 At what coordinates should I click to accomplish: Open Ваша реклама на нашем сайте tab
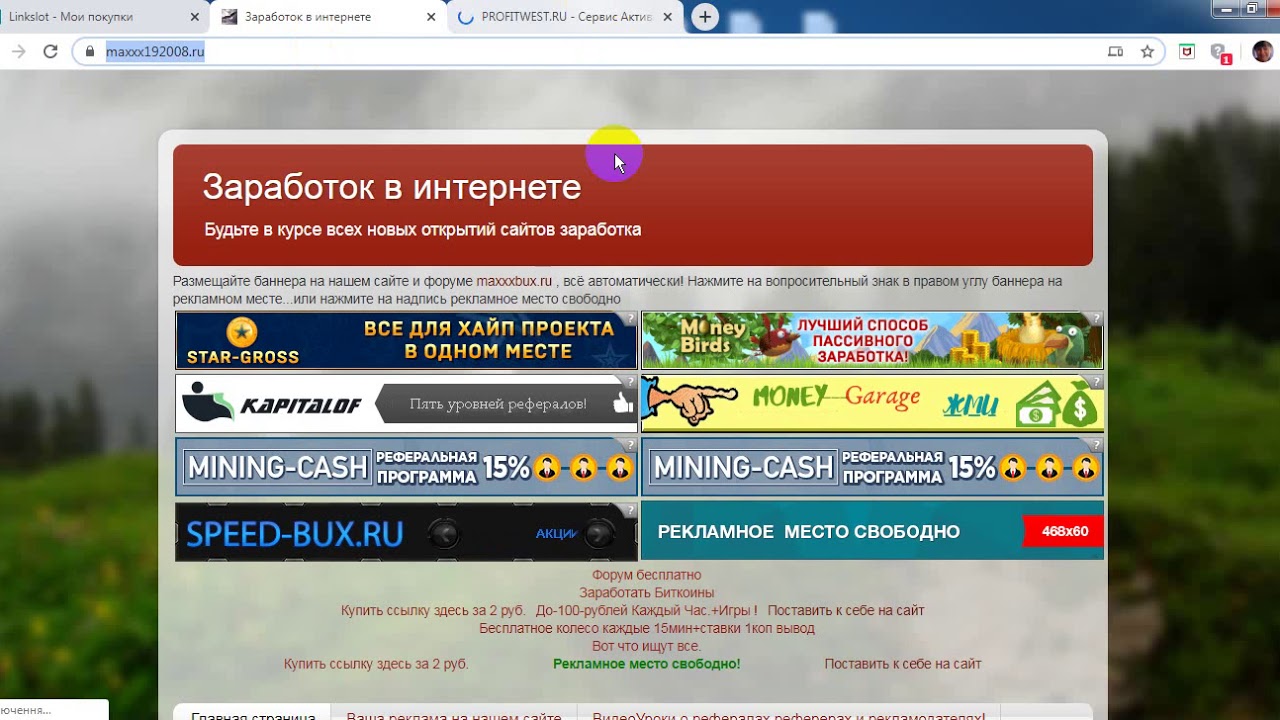click(453, 714)
